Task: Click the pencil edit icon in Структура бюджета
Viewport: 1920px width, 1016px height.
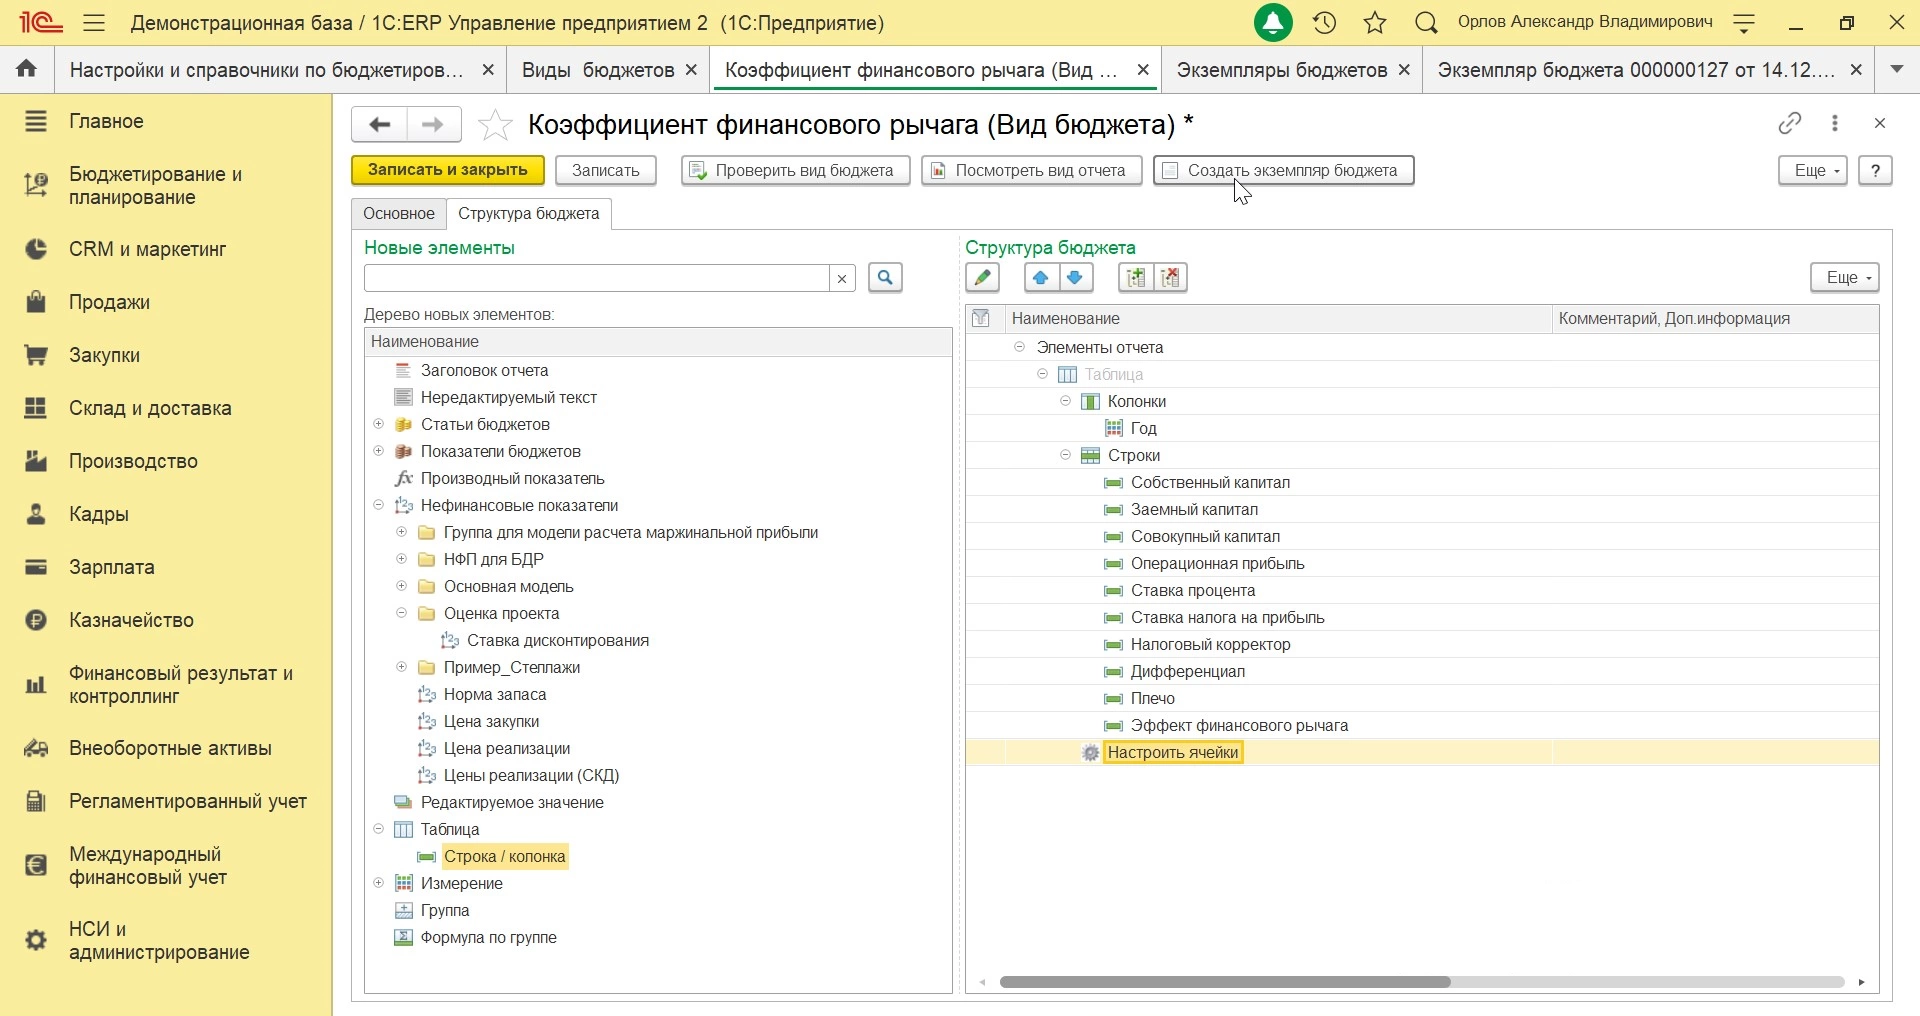Action: click(983, 278)
